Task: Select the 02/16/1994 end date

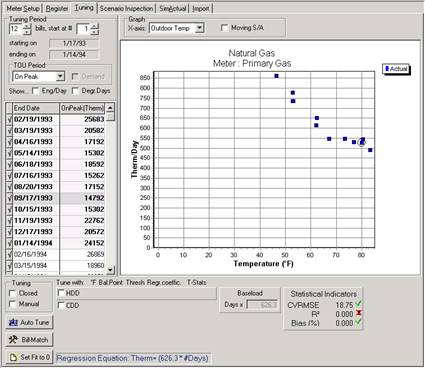Action: coord(30,254)
